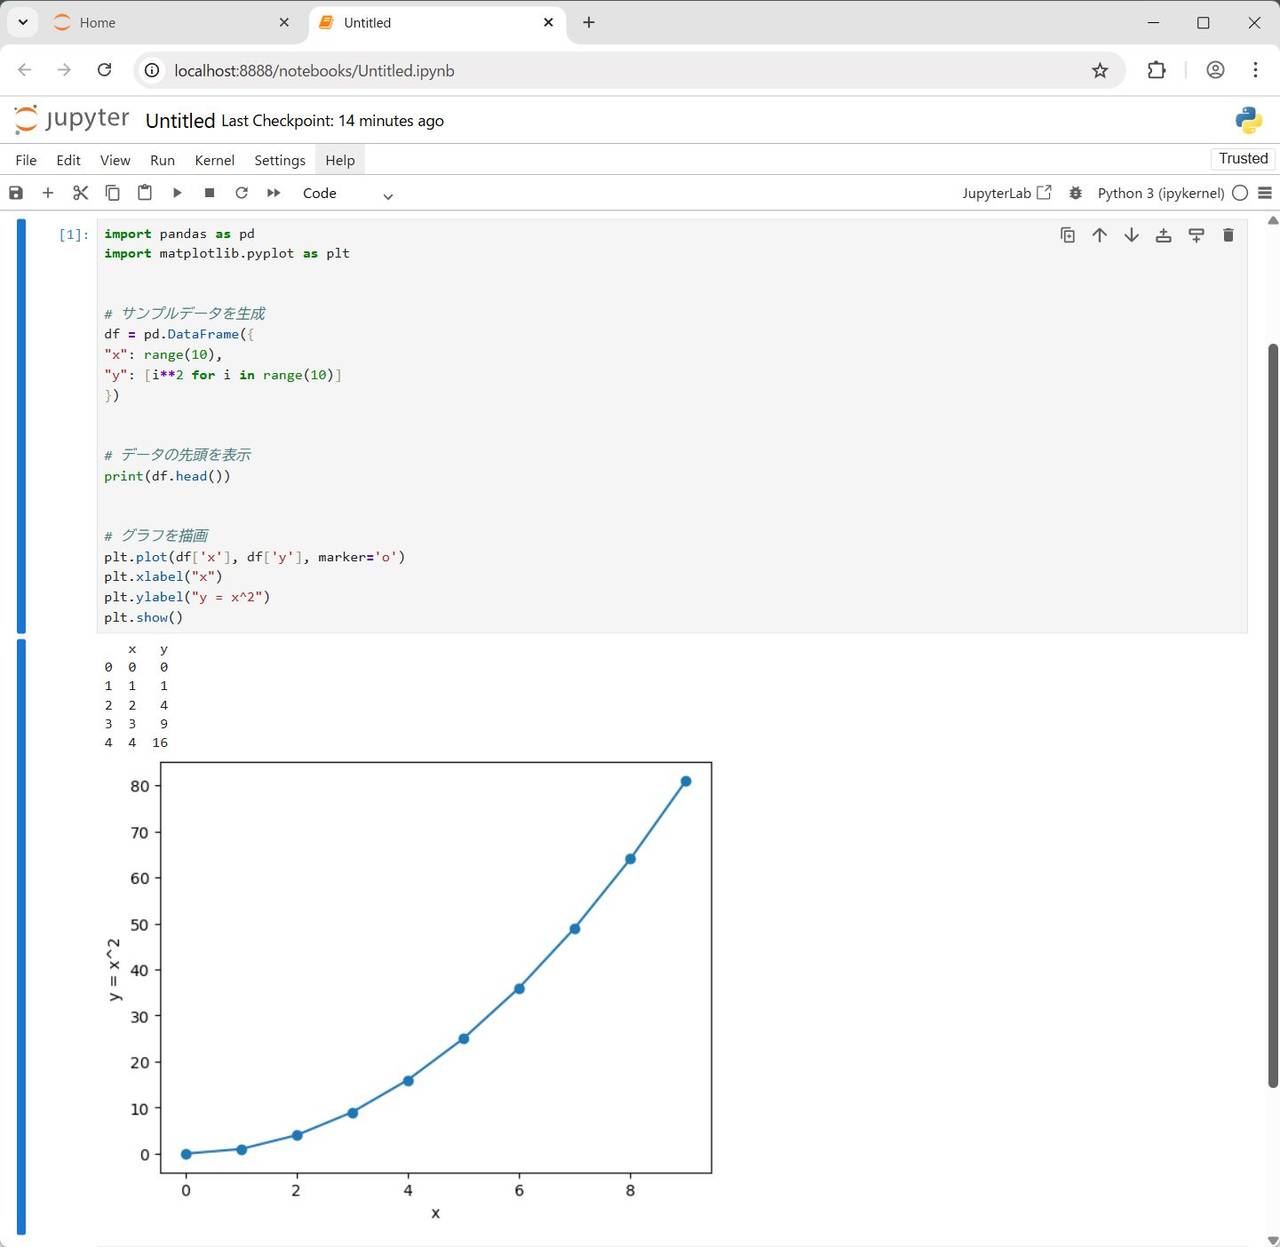
Task: Open a new browser tab with plus button
Action: 589,22
